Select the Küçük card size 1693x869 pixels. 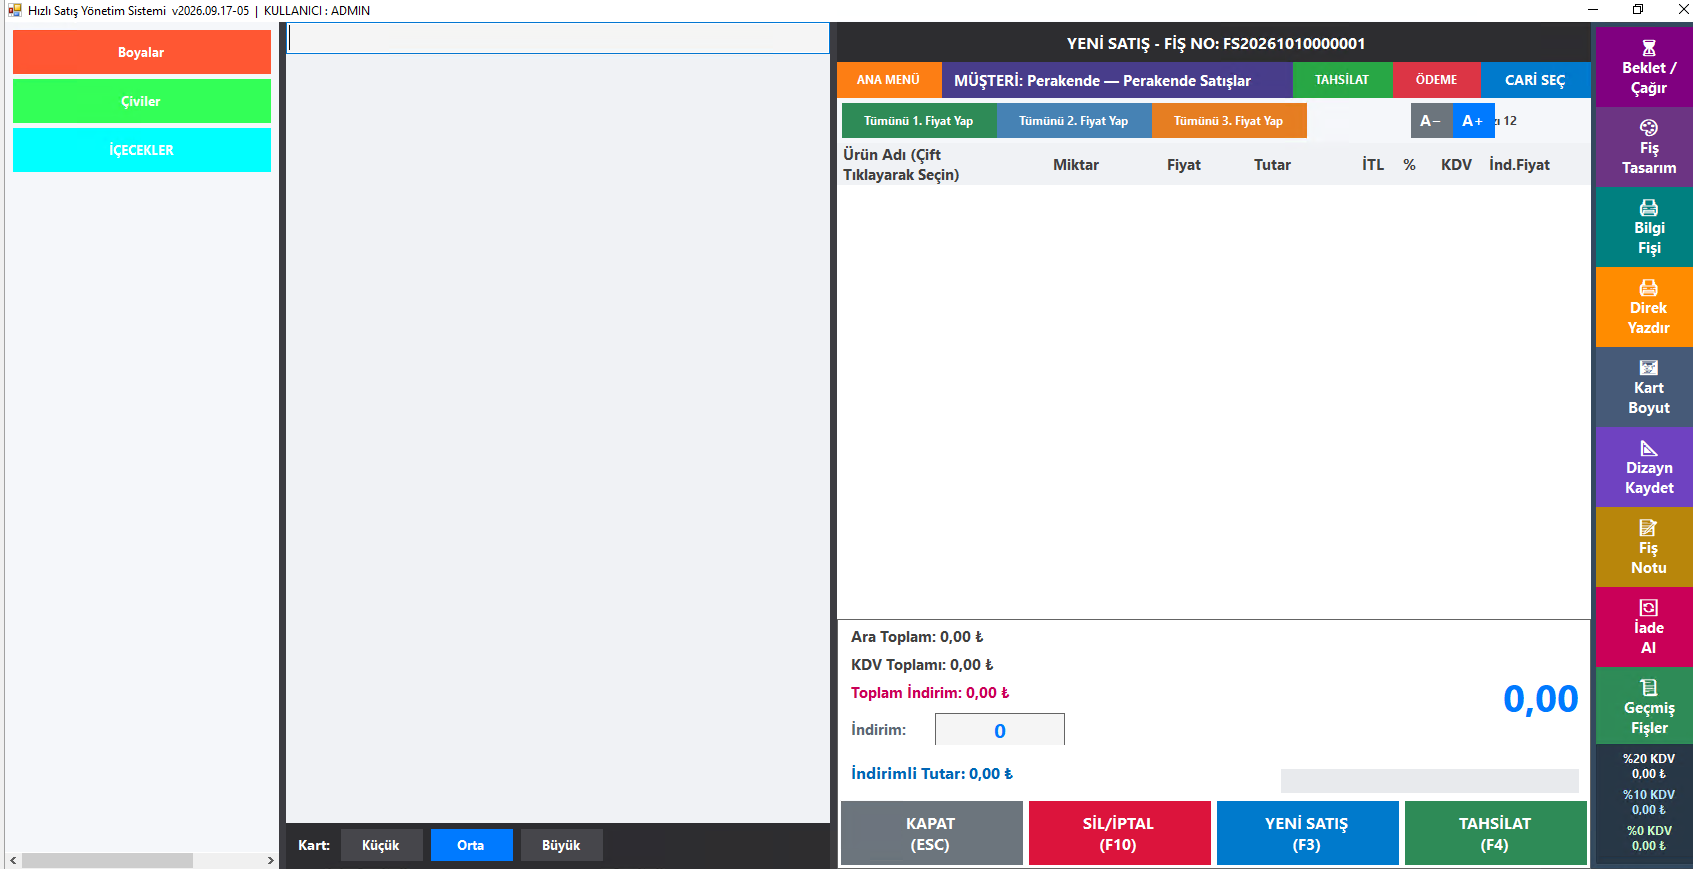point(381,845)
